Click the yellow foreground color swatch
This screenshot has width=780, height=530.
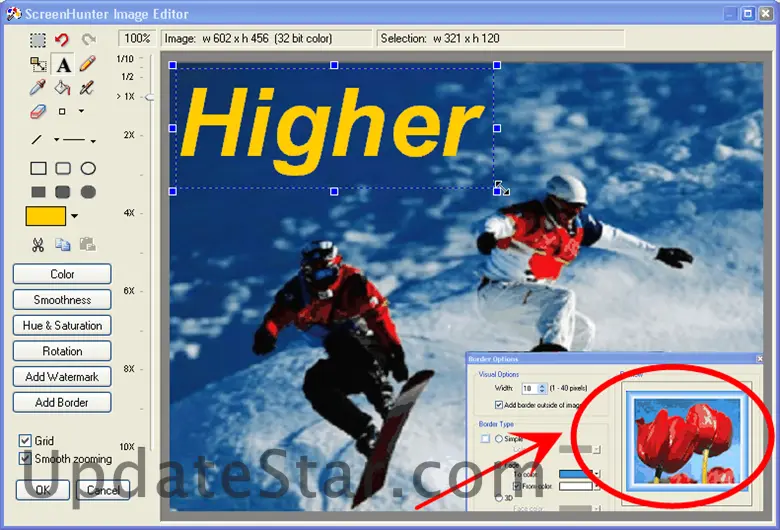tap(46, 216)
